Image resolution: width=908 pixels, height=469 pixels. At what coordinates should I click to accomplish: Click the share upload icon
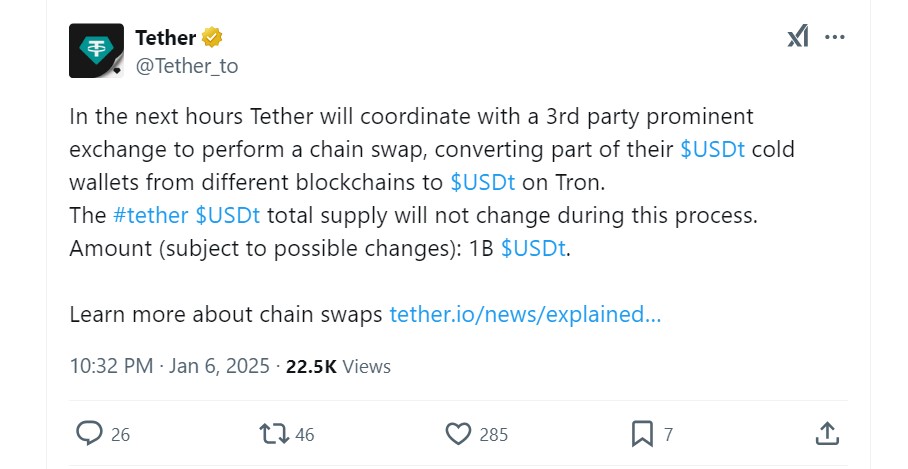[826, 433]
